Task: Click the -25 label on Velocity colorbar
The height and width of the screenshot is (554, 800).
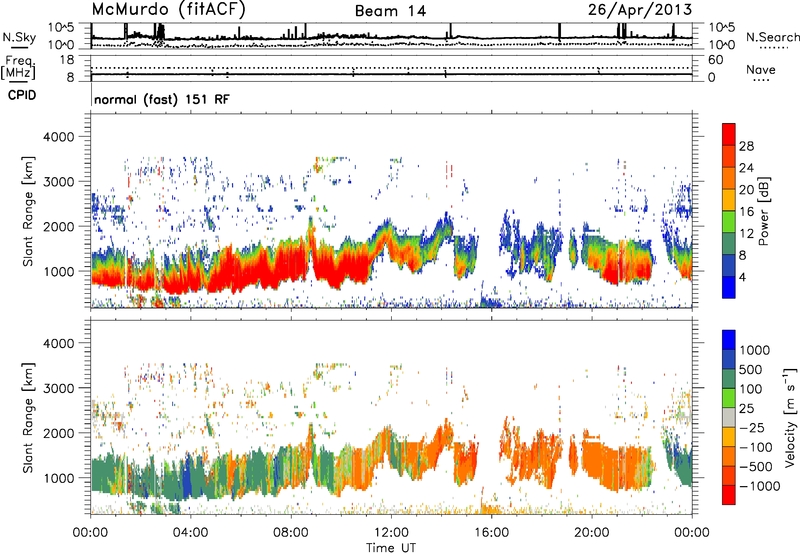Action: click(751, 427)
